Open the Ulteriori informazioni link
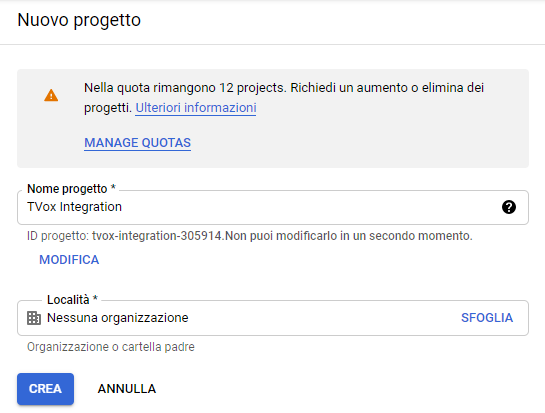Screen dimensions: 545x413 [196, 108]
